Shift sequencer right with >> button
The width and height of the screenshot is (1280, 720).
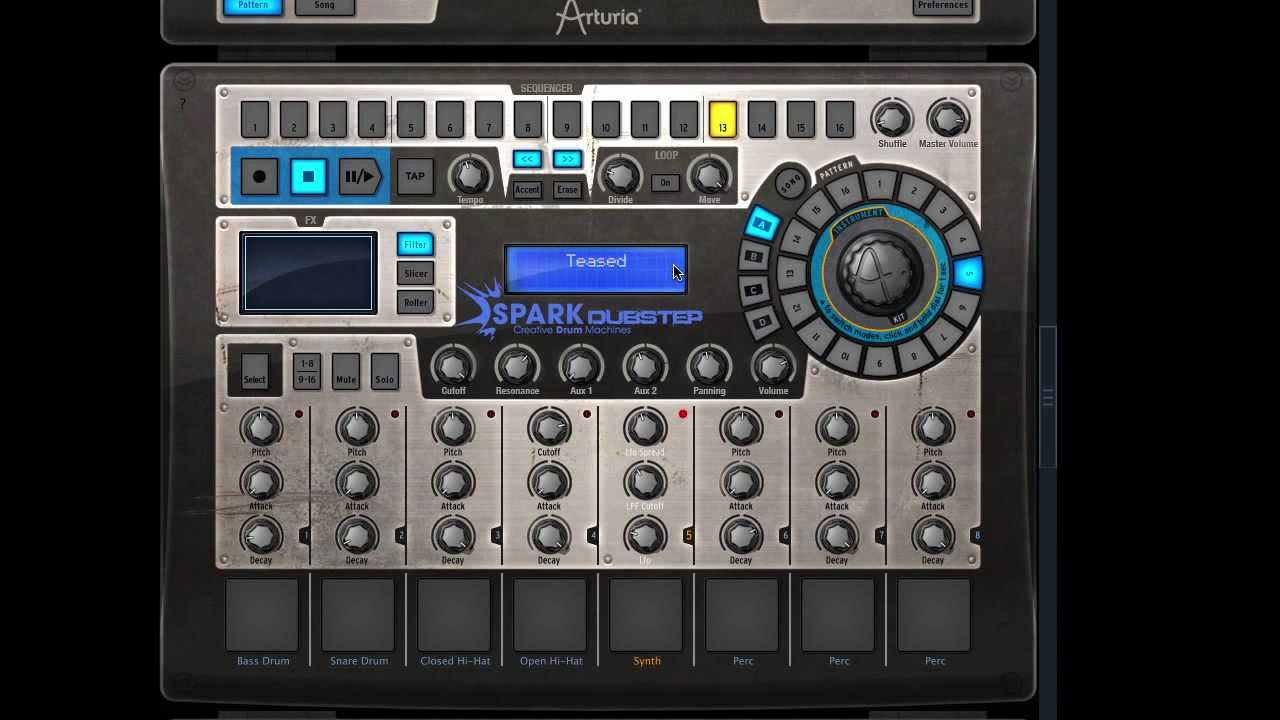click(567, 160)
